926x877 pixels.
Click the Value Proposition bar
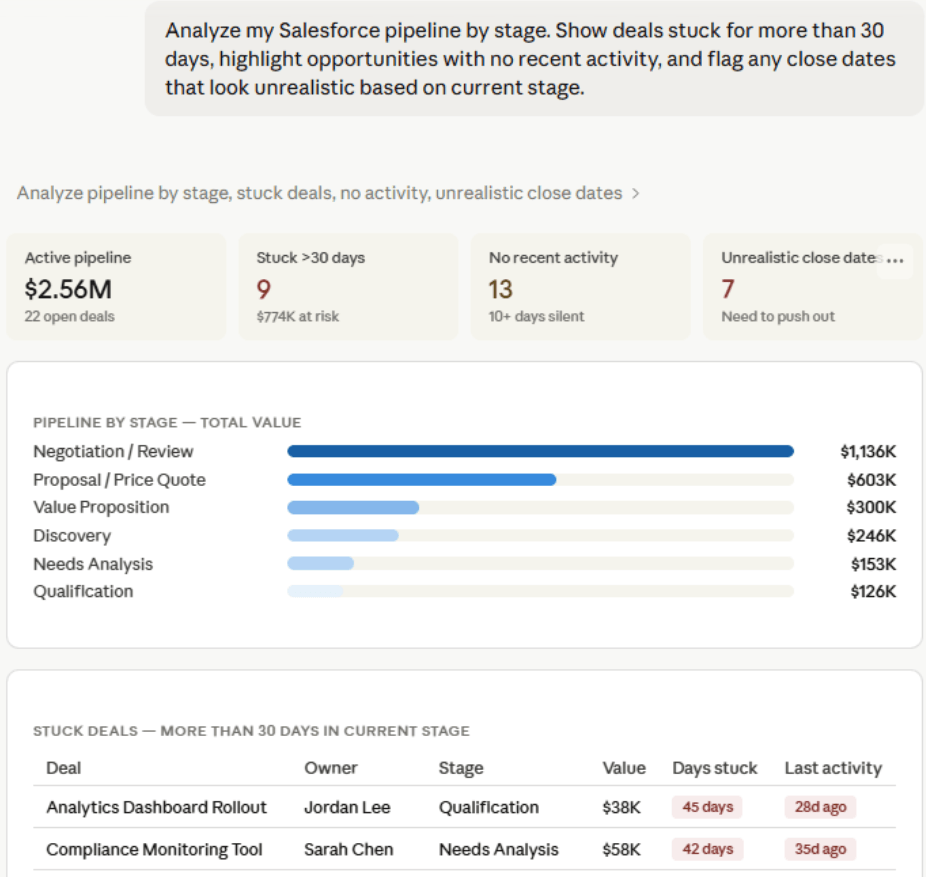tap(353, 507)
